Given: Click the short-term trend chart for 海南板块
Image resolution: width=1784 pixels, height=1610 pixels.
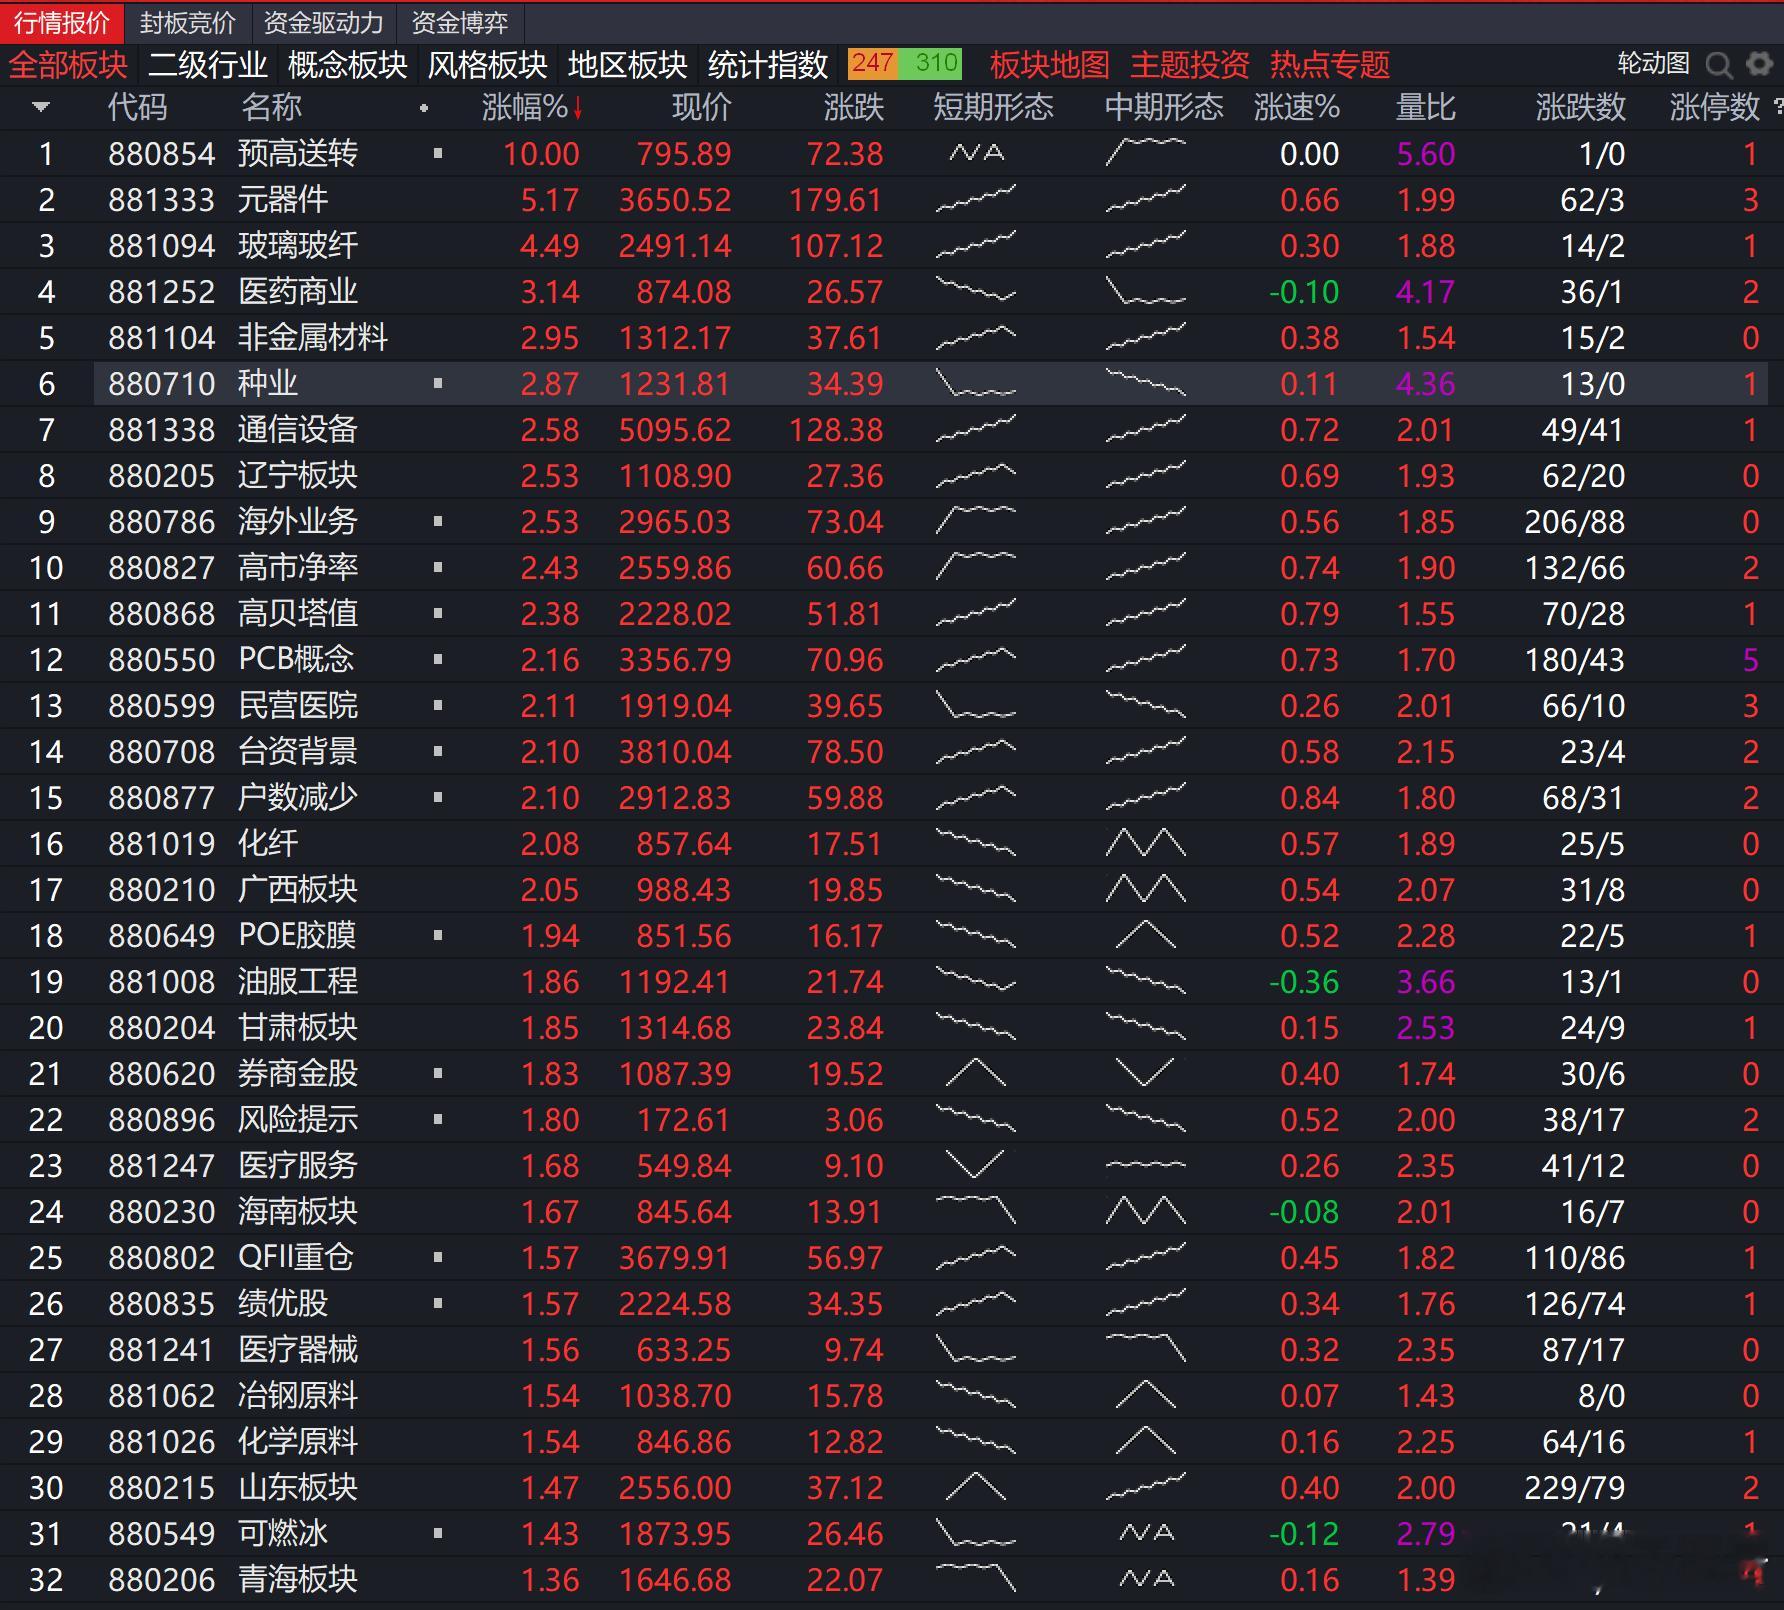Looking at the screenshot, I should tap(975, 1211).
